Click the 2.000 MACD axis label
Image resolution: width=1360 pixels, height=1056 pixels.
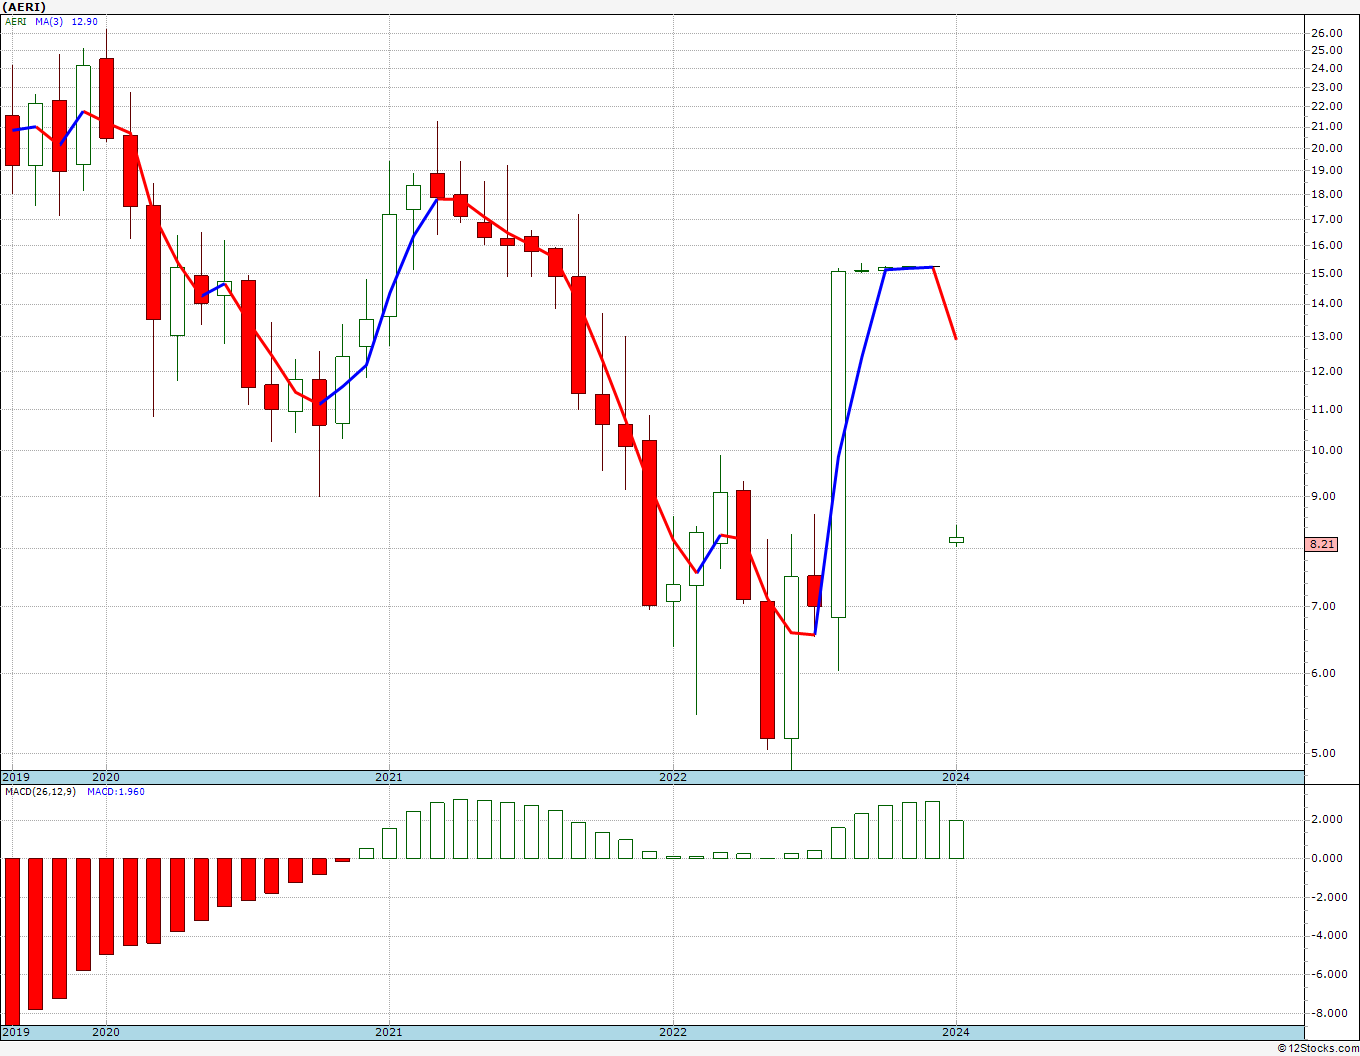(x=1328, y=819)
